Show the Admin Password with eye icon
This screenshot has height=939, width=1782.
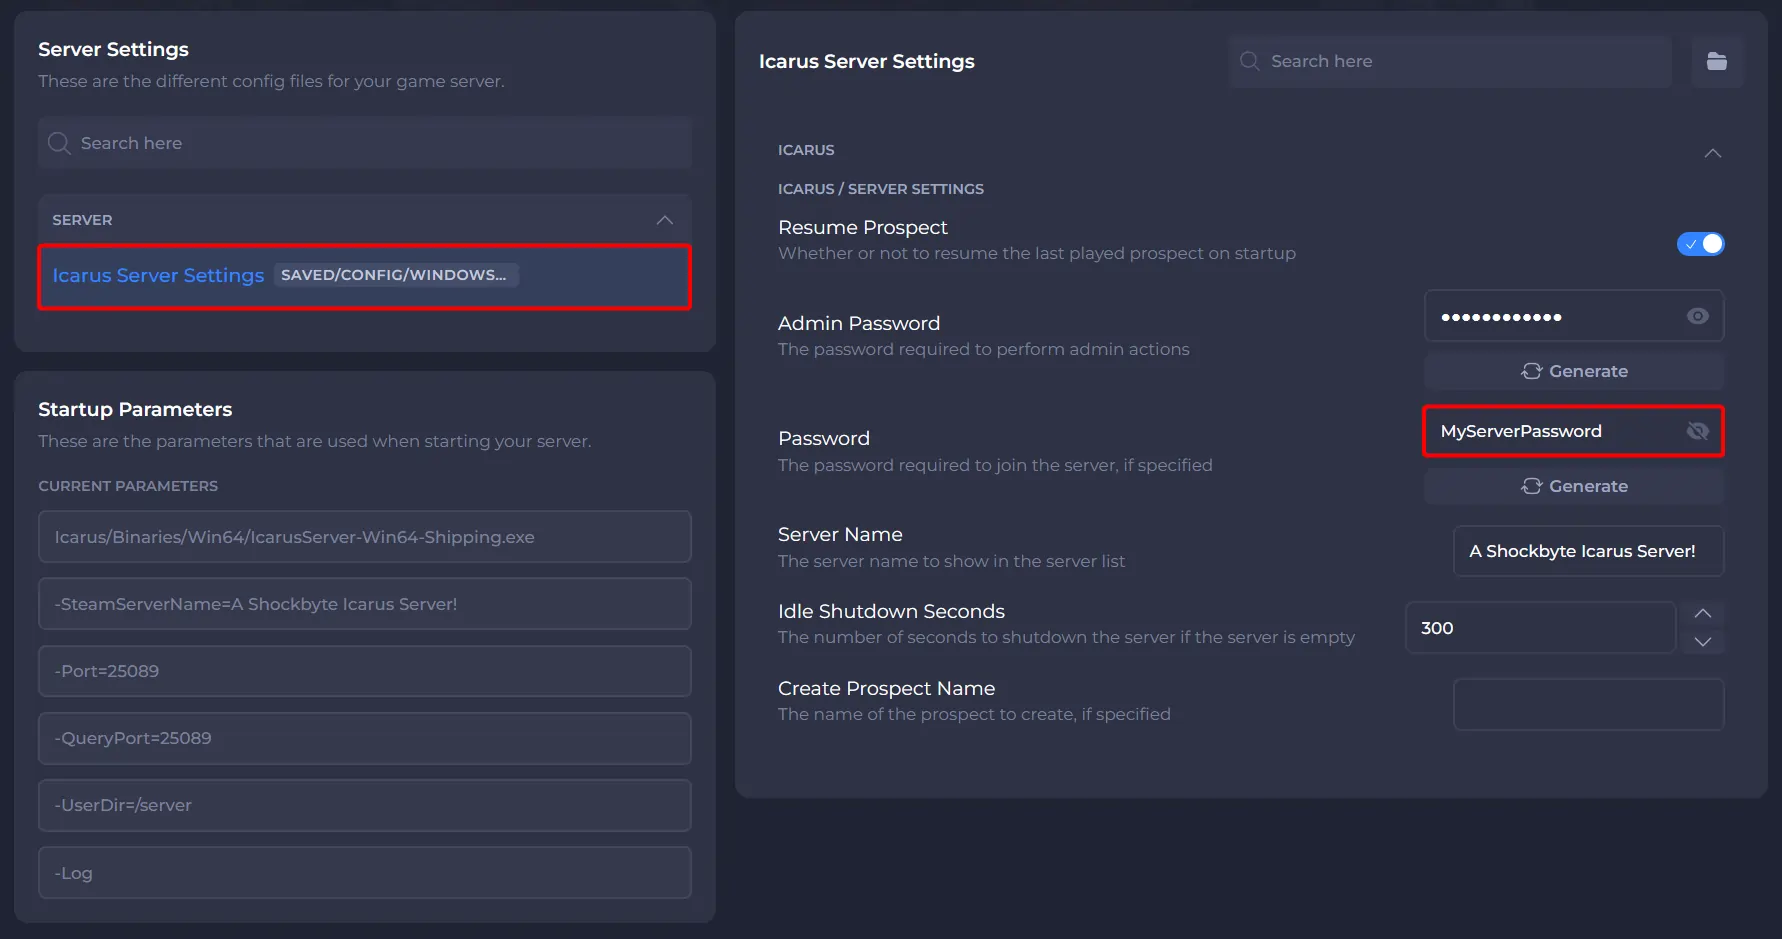(x=1697, y=316)
